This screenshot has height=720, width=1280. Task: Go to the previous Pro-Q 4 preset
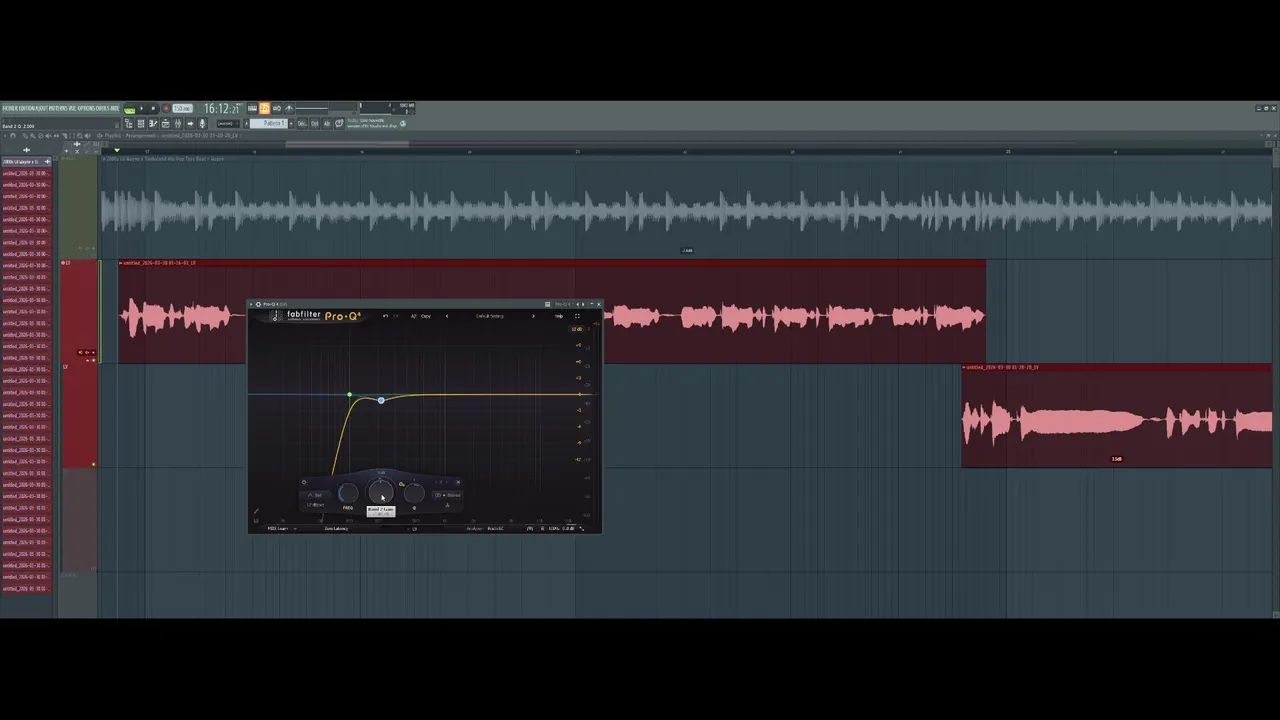[x=447, y=316]
